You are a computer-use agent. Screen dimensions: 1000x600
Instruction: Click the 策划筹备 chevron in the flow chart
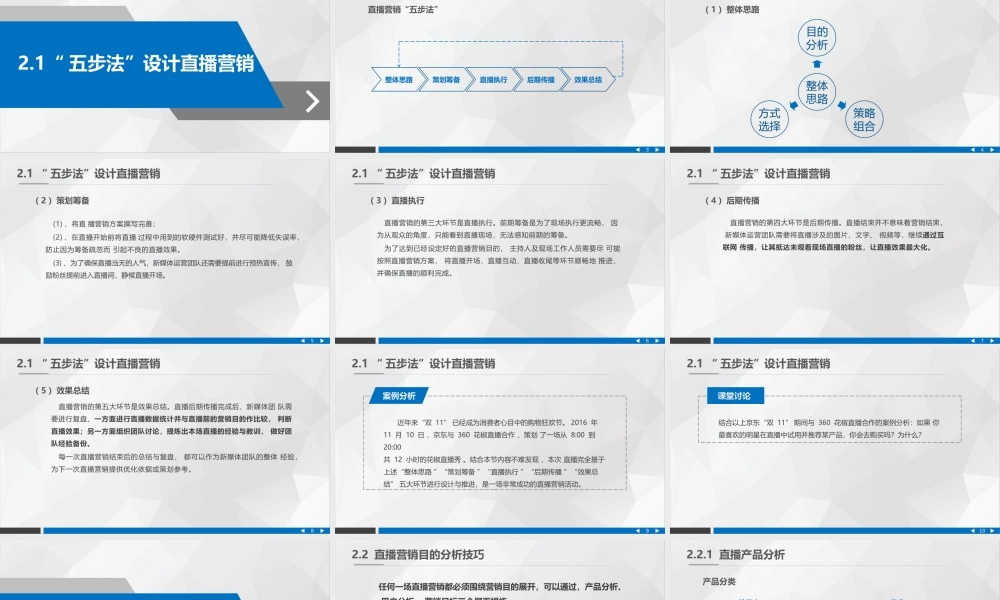447,79
